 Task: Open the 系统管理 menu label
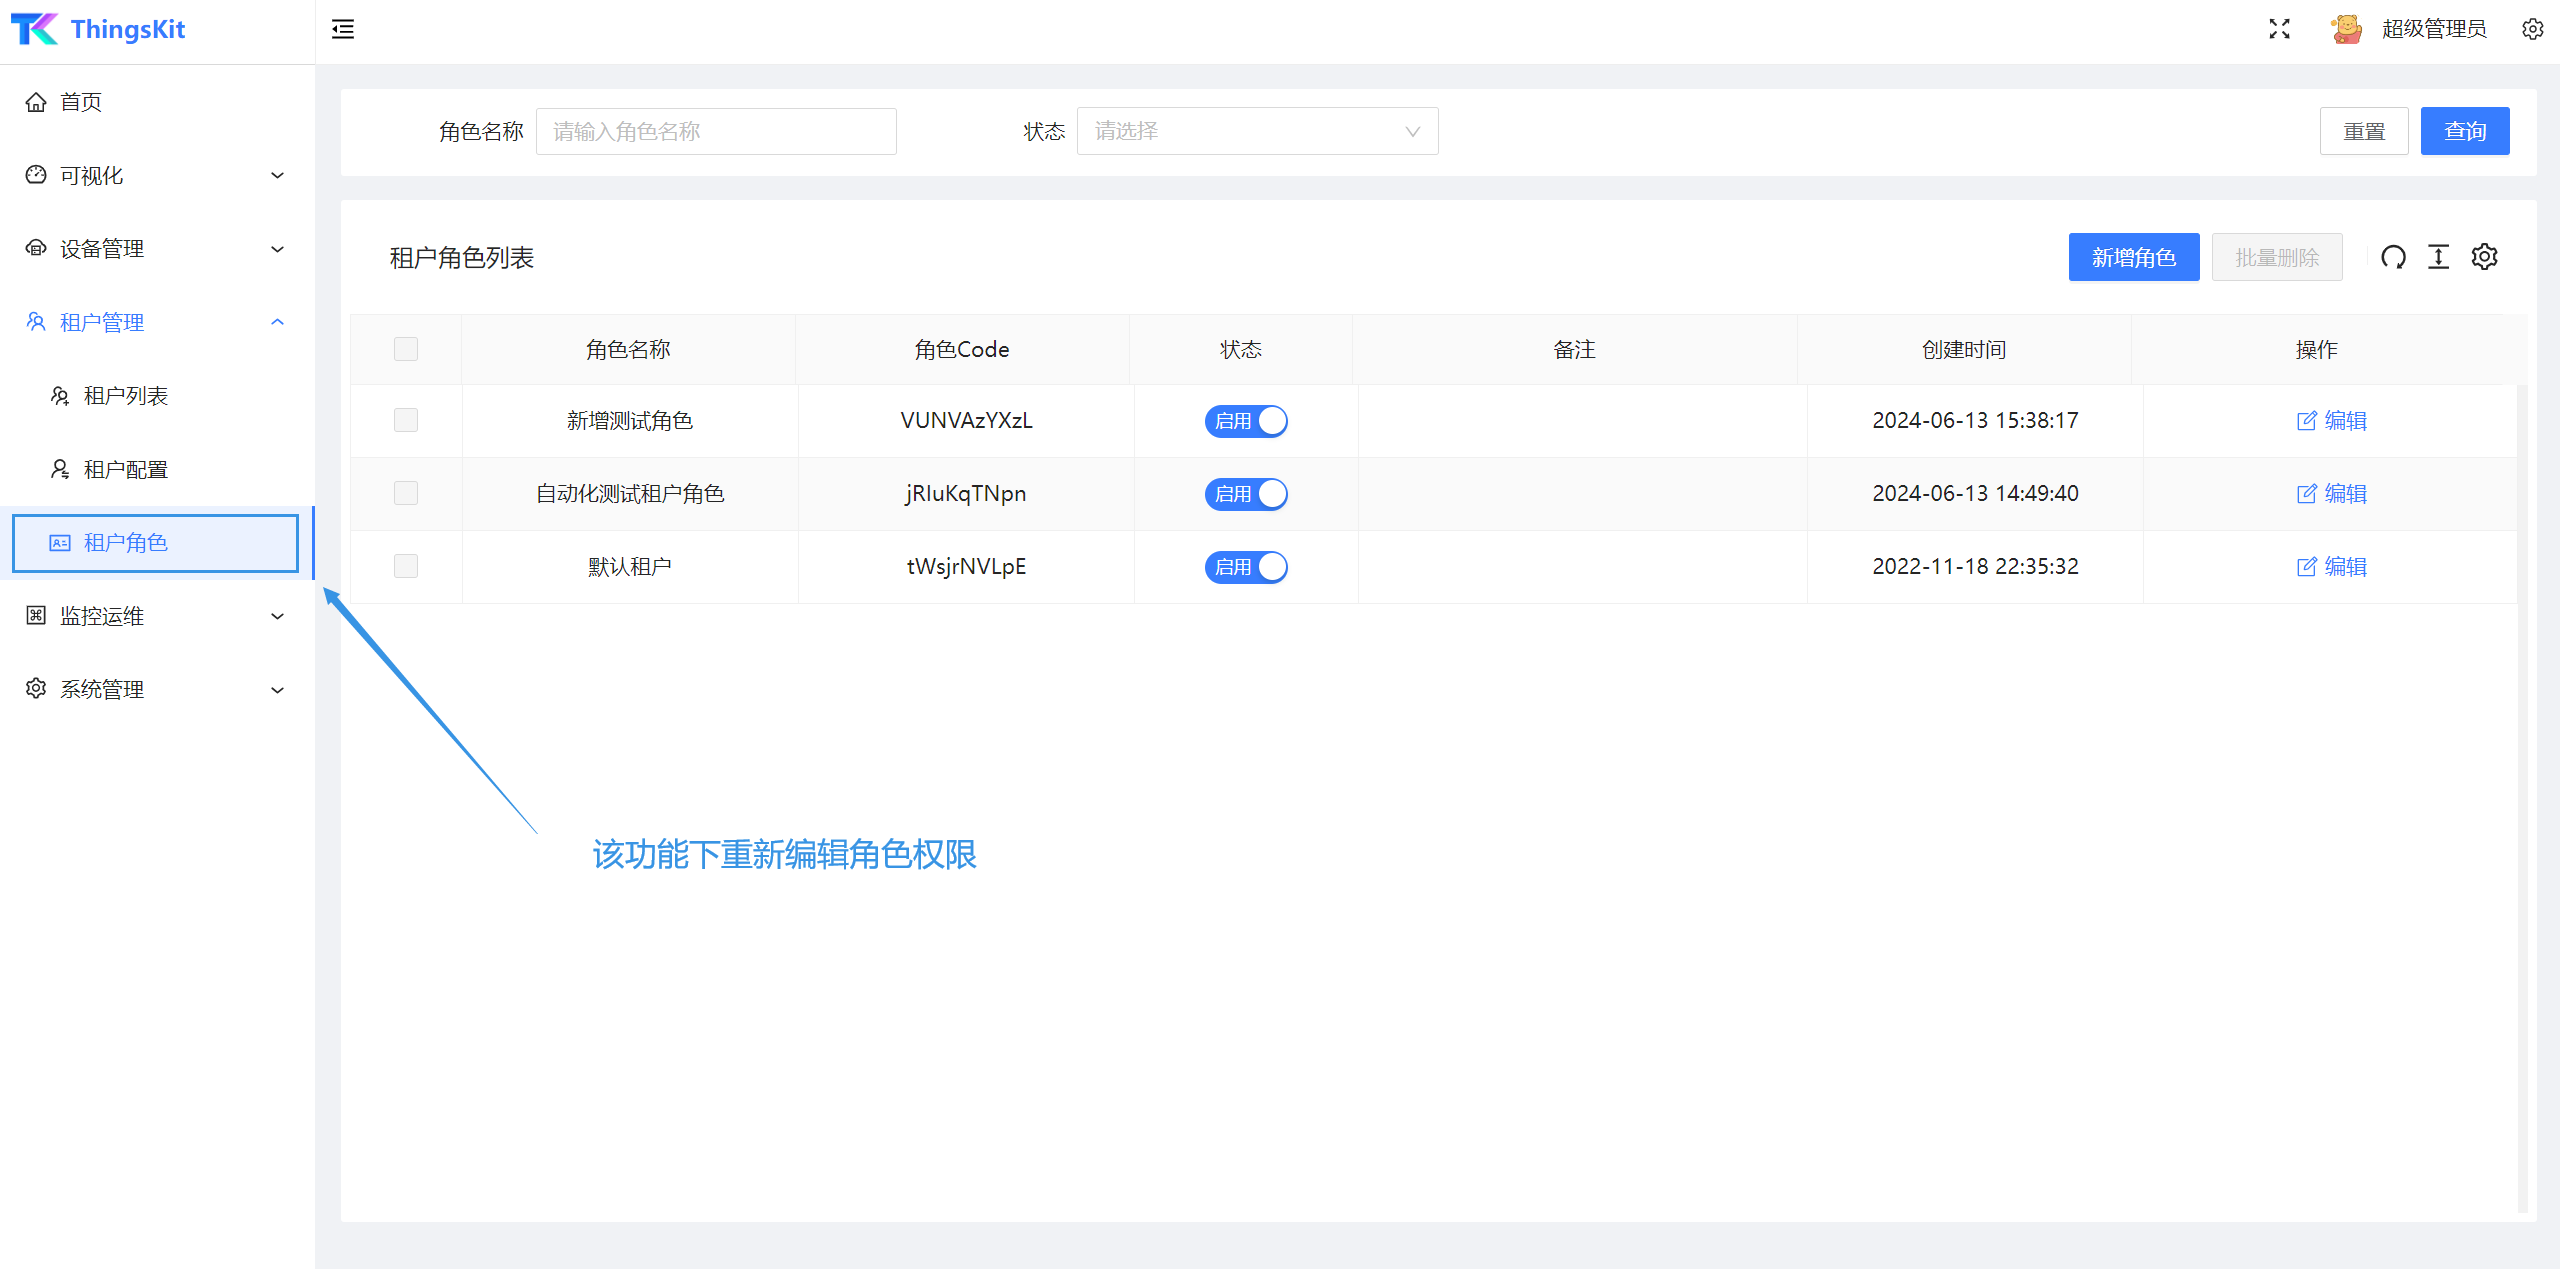[102, 690]
